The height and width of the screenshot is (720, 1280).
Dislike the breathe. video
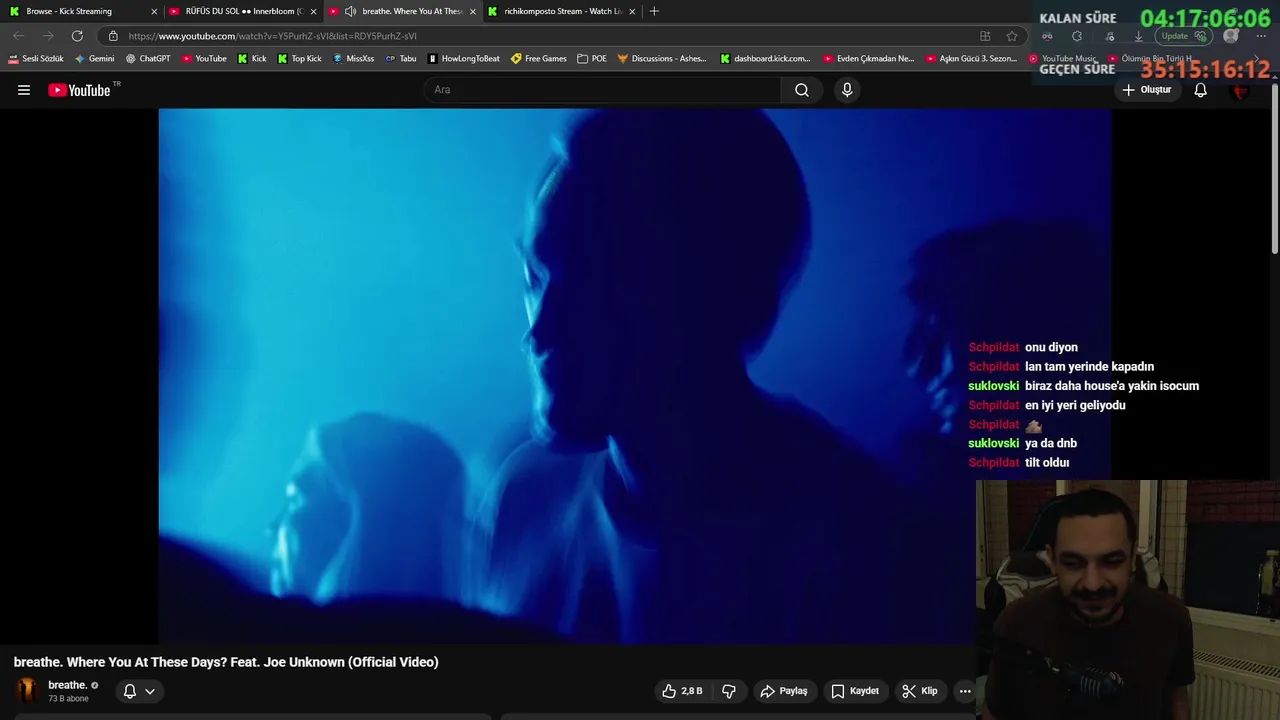[729, 691]
